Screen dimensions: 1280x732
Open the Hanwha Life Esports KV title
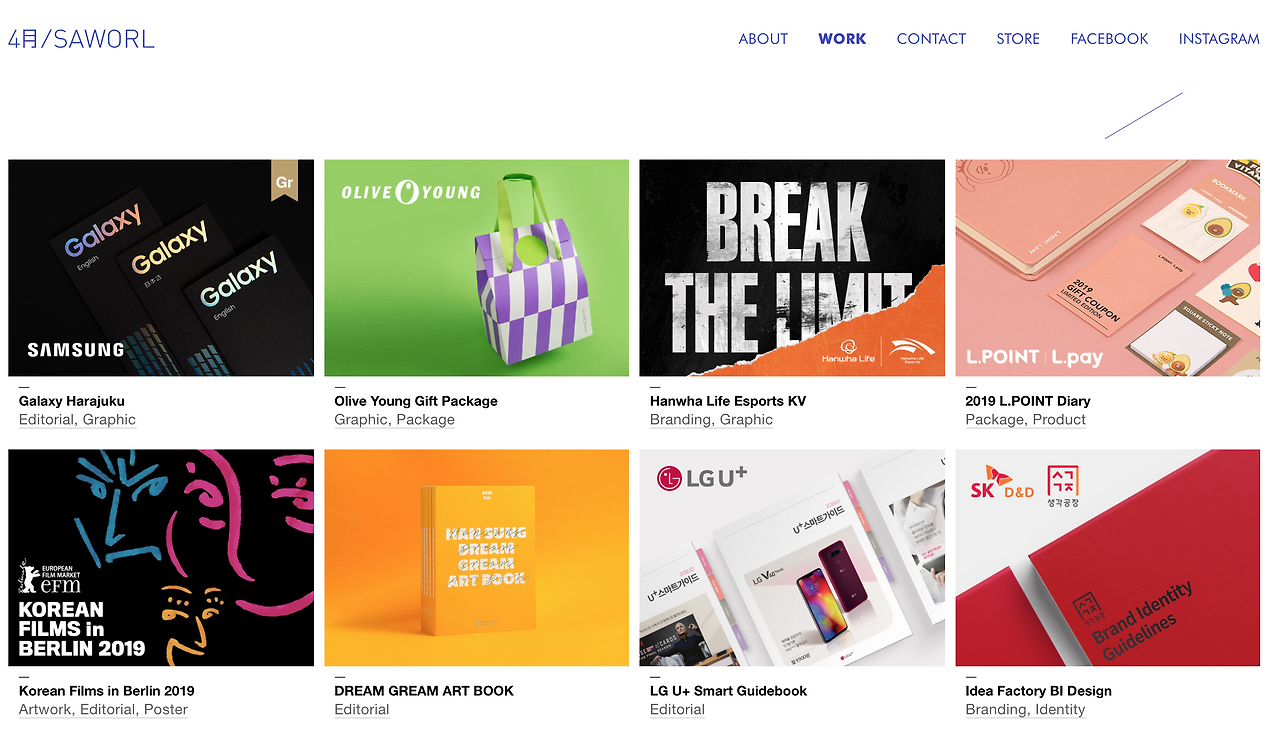point(728,401)
